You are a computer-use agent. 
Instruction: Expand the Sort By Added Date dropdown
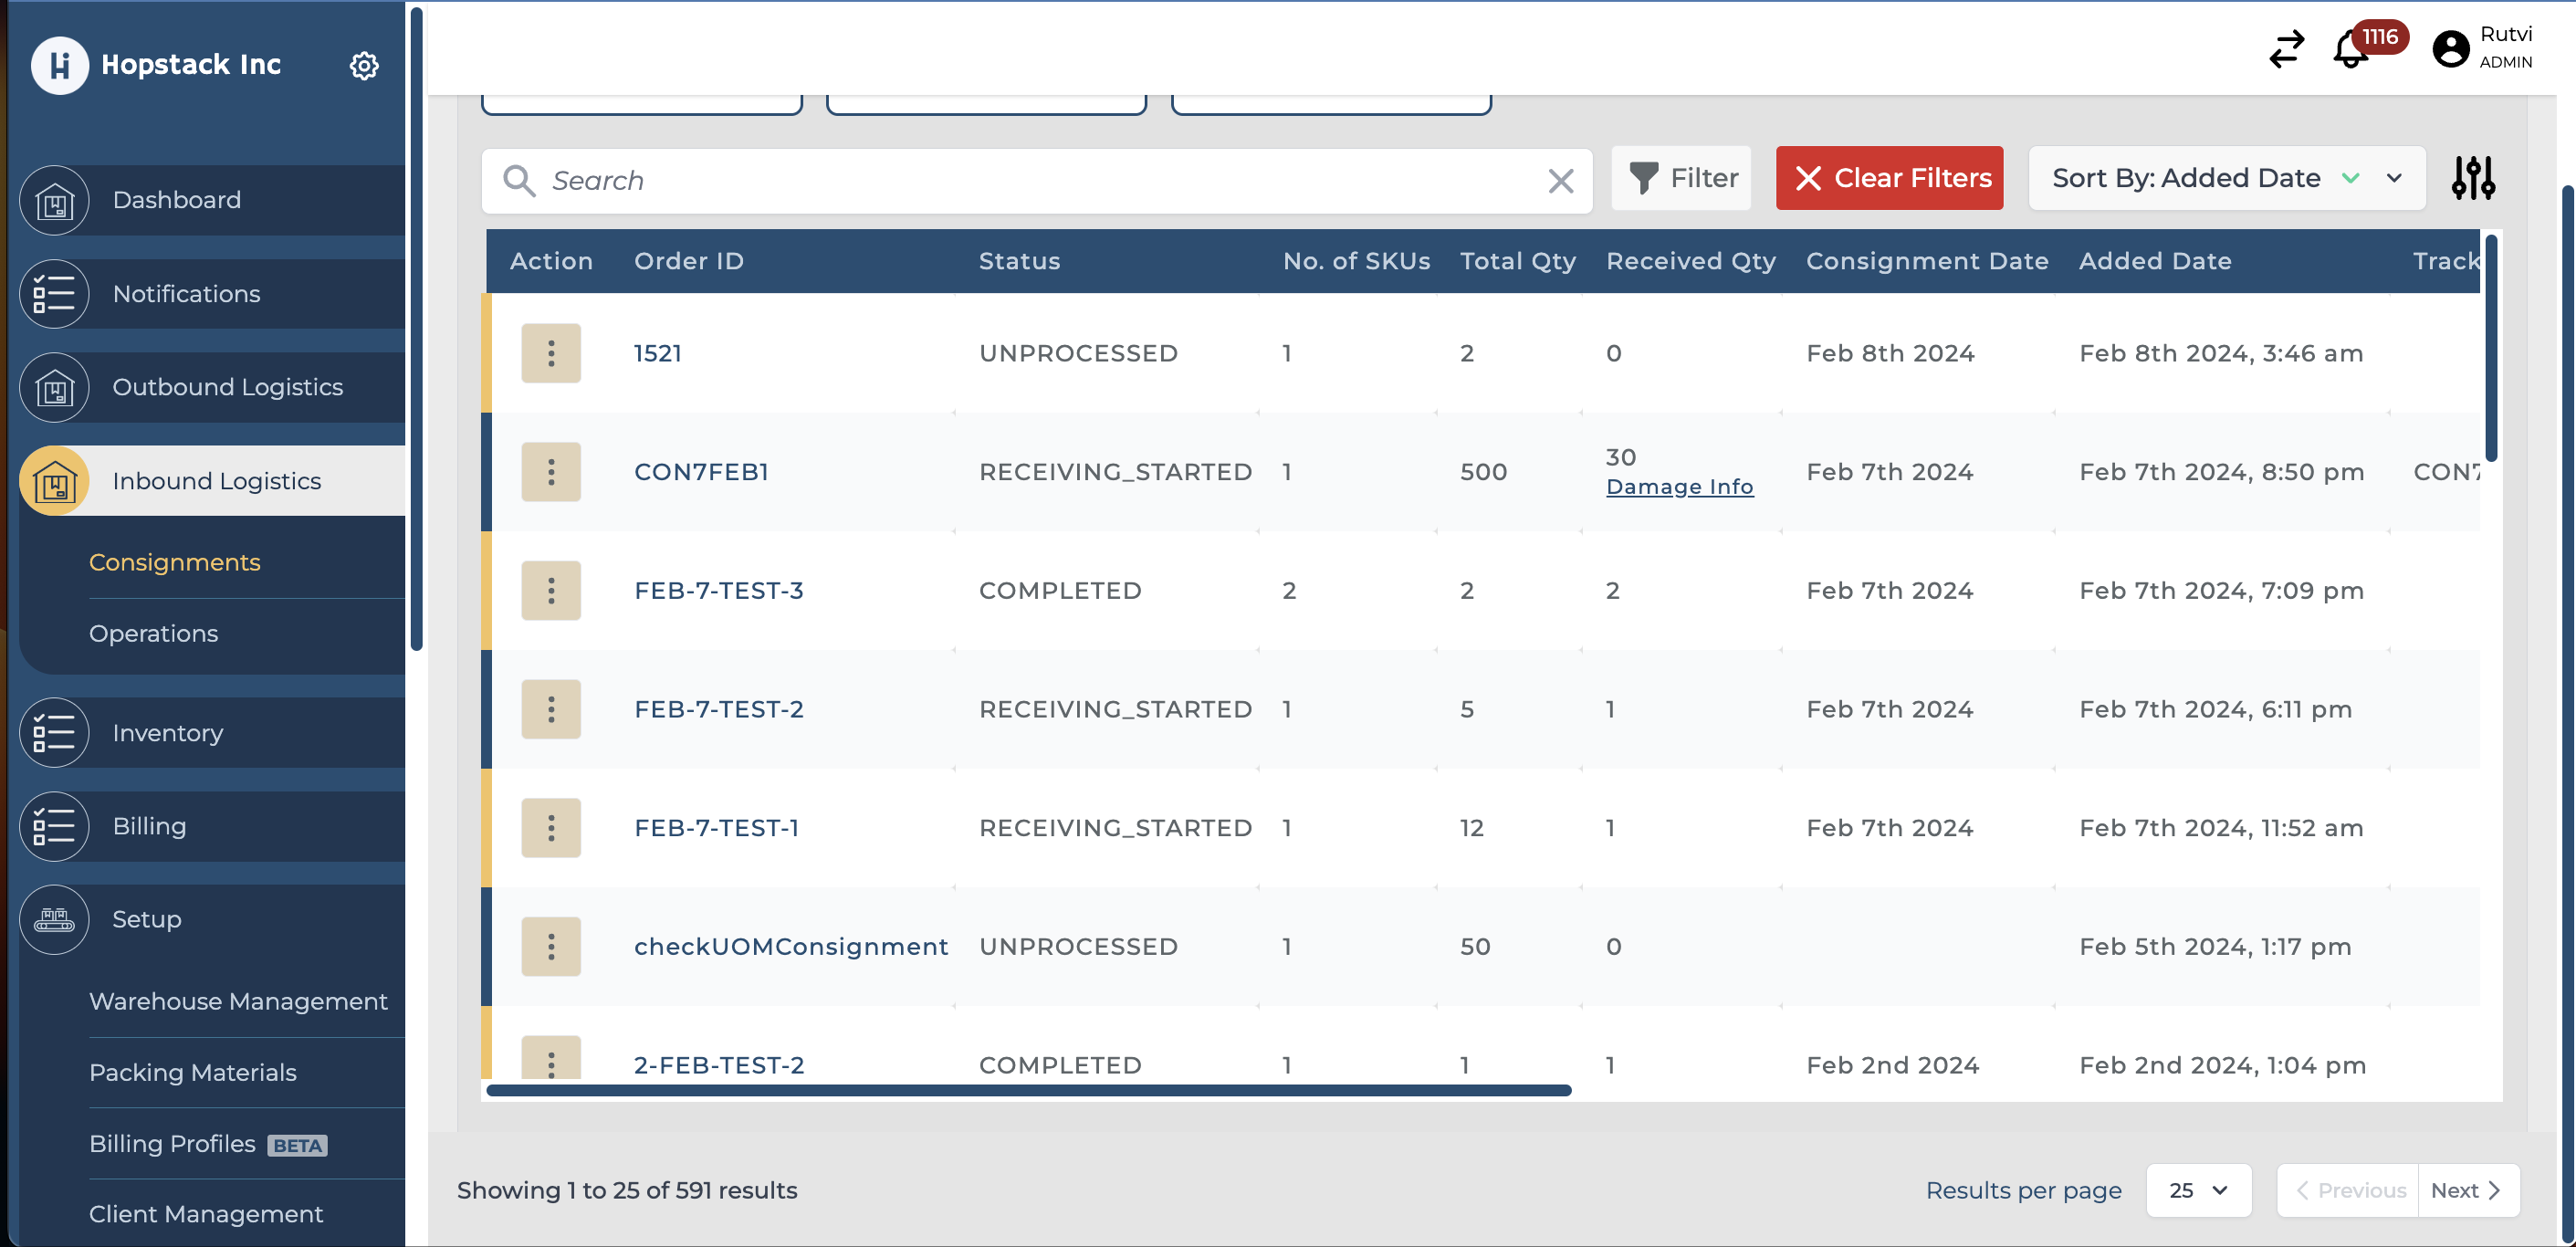click(x=2394, y=179)
